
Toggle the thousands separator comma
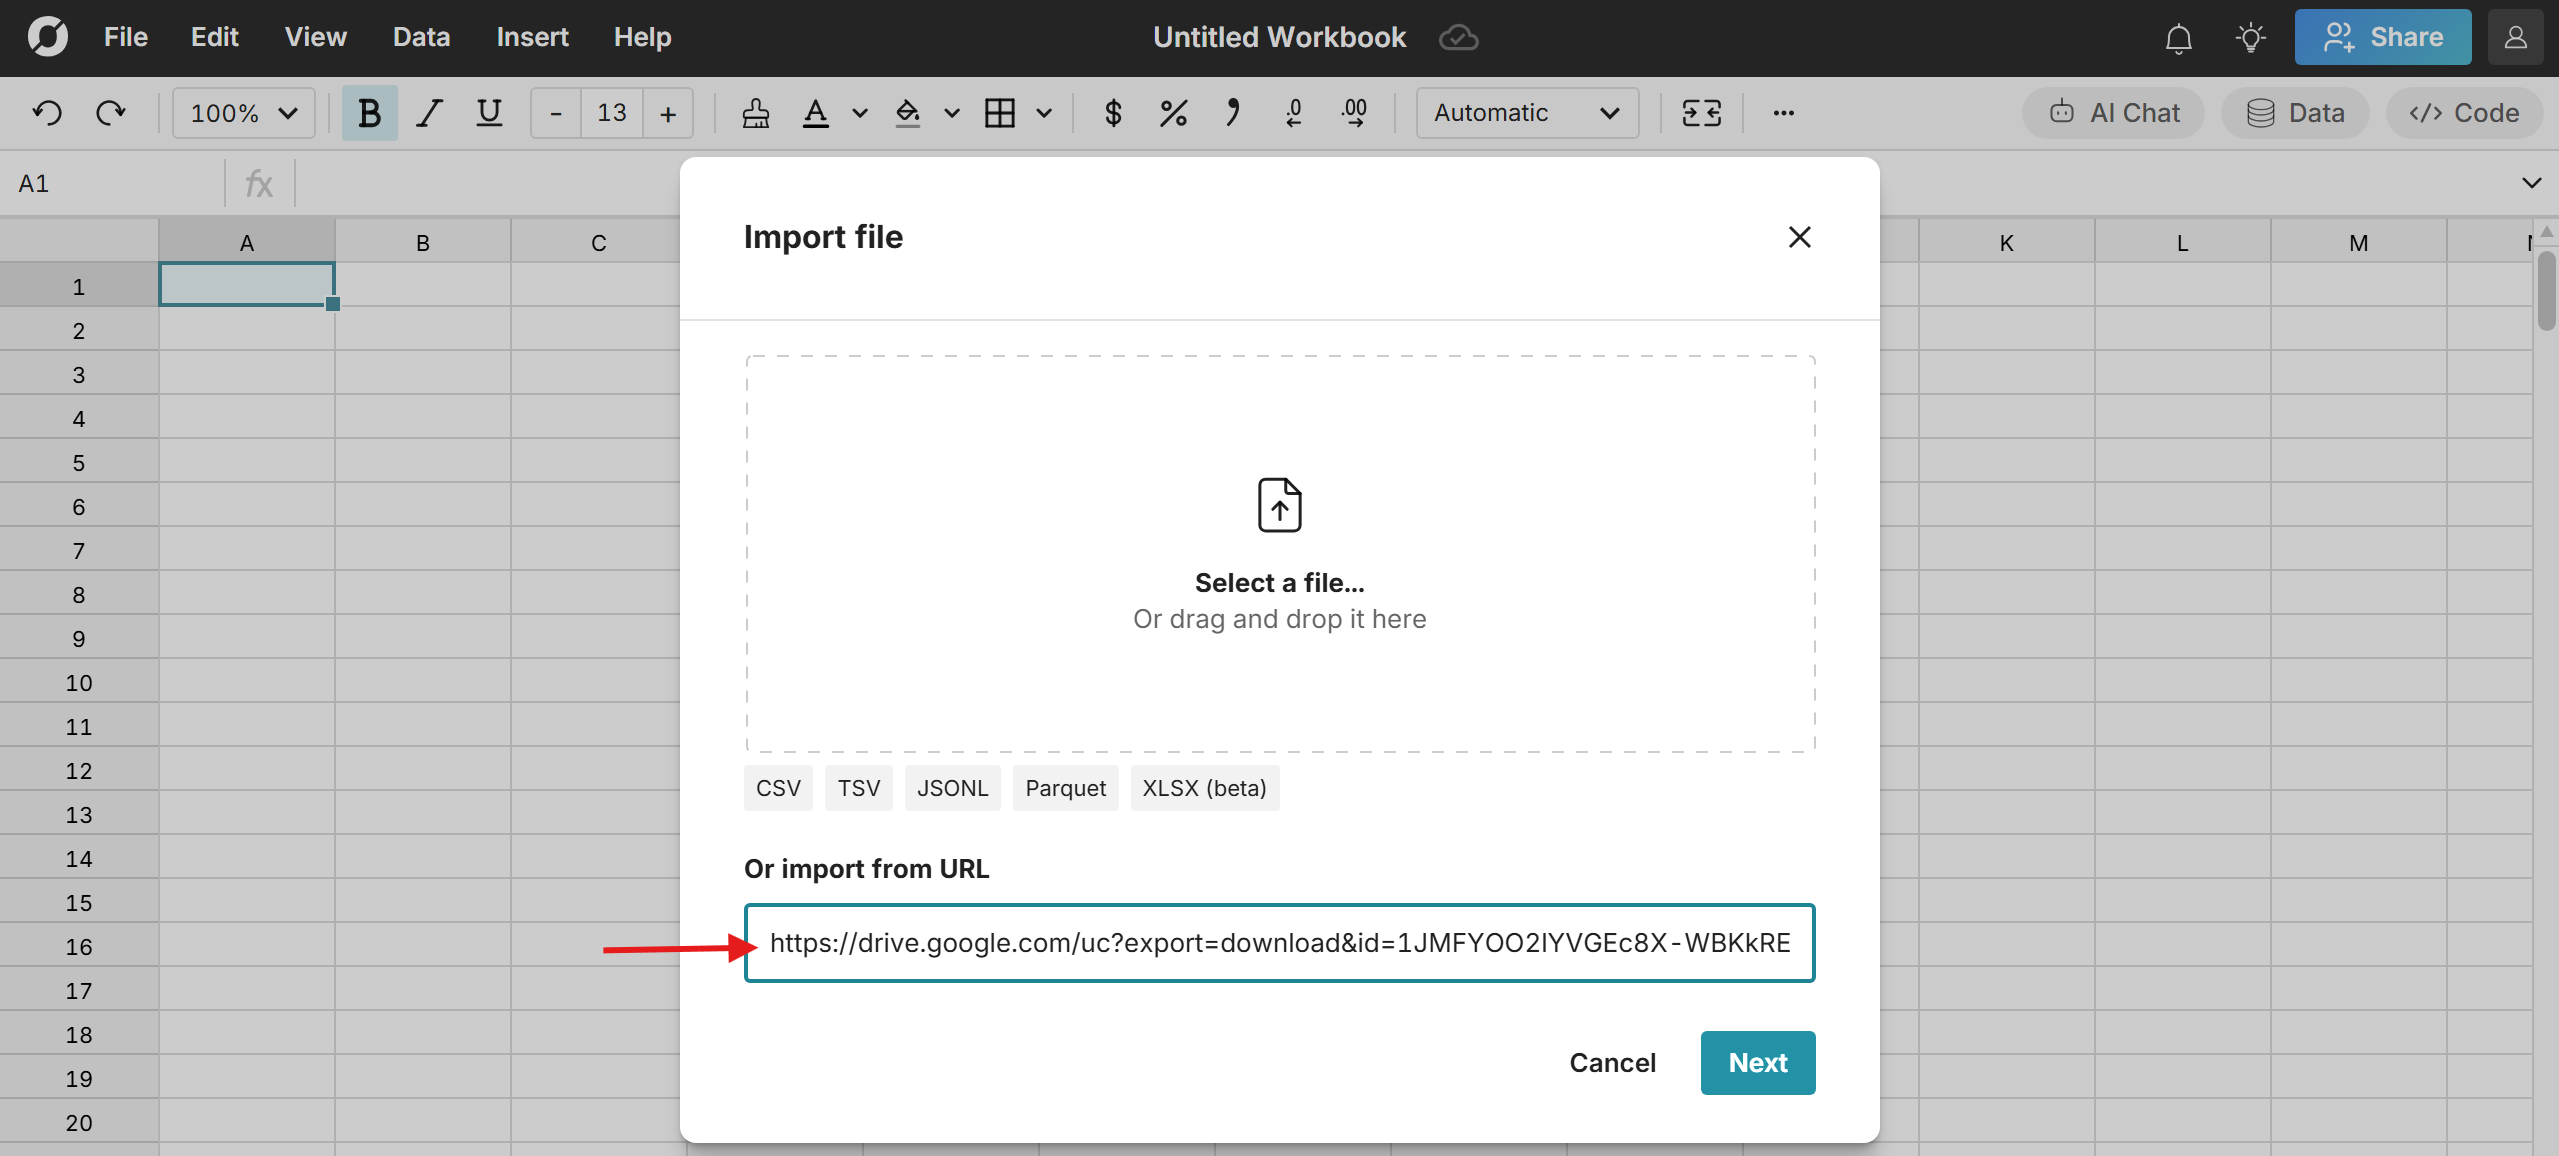pos(1232,113)
